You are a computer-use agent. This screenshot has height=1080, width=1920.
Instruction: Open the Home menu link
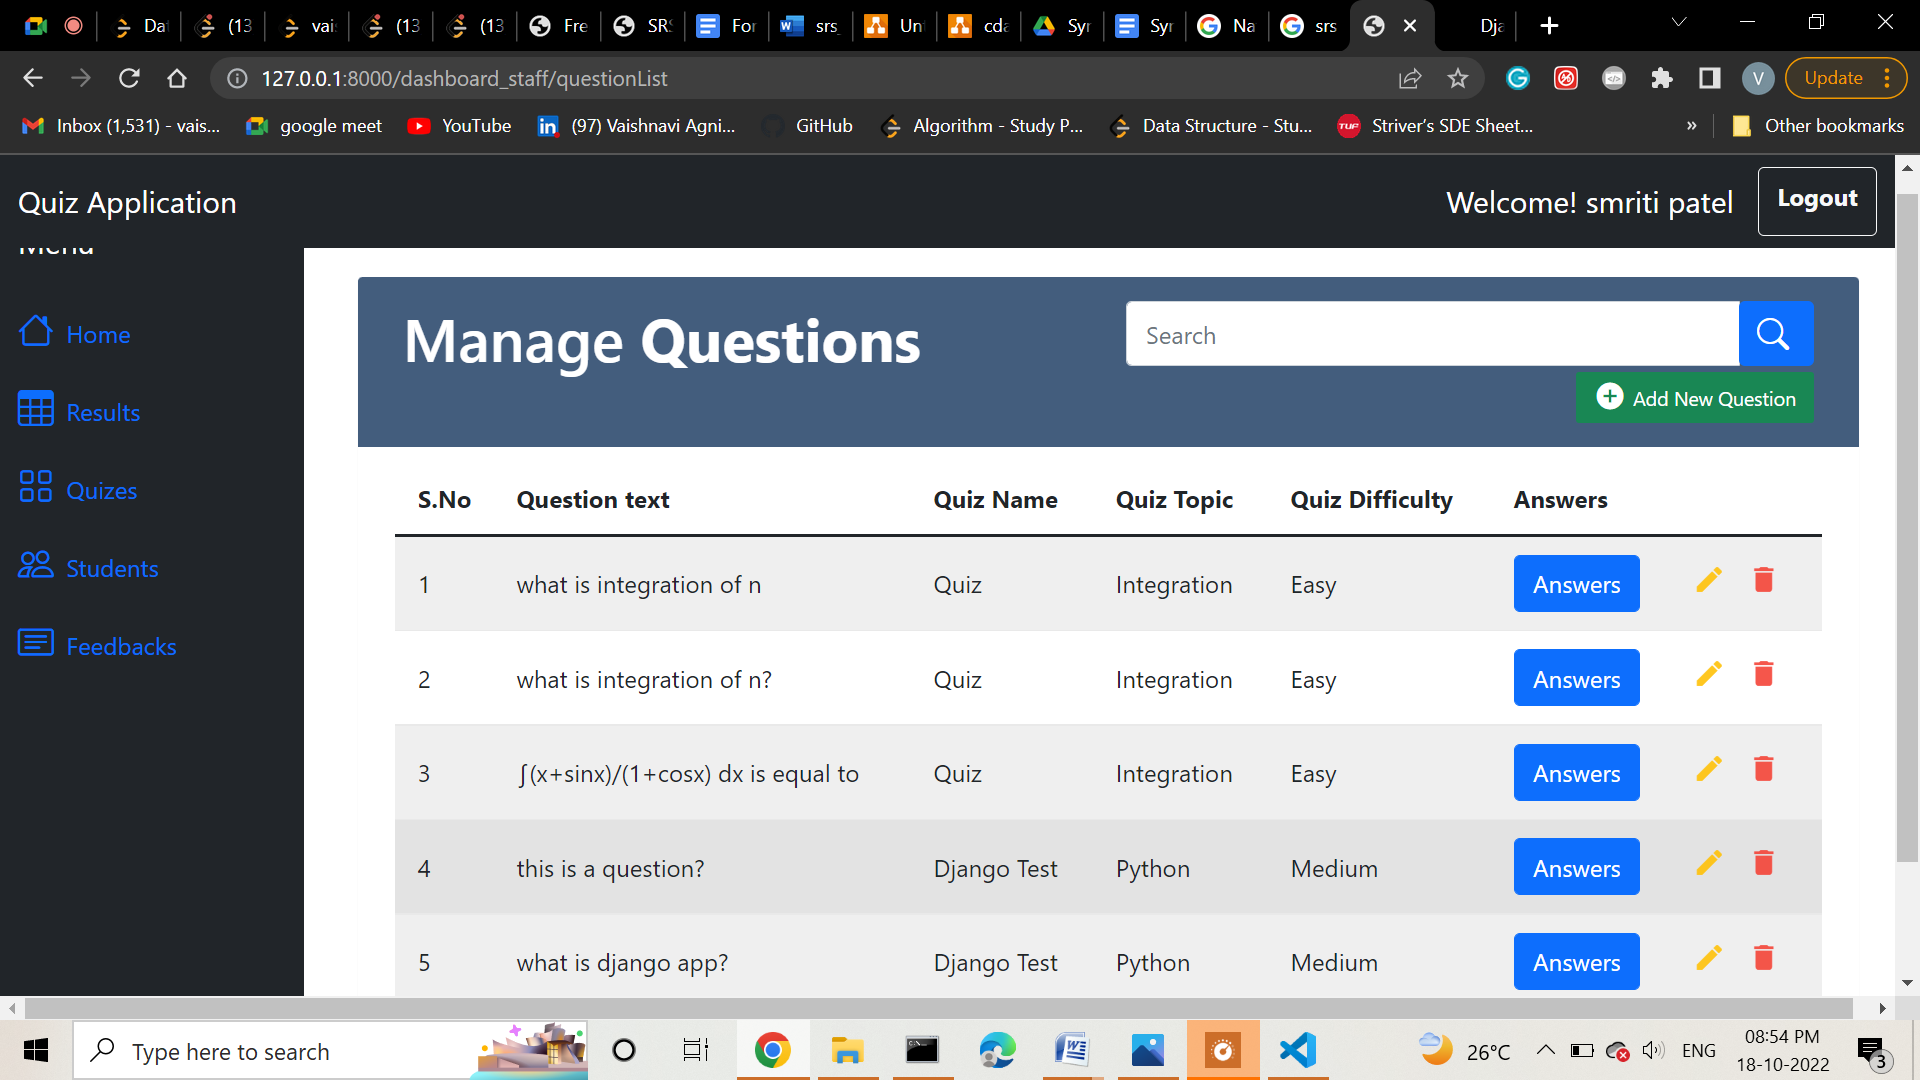point(98,335)
